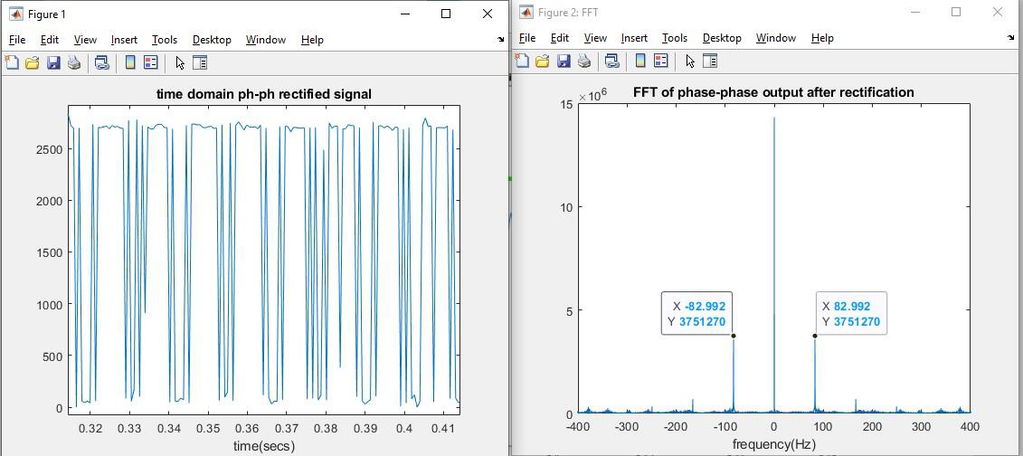Screen dimensions: 1023x456
Task: Click 'time(secs)' x-axis label
Action: 264,446
